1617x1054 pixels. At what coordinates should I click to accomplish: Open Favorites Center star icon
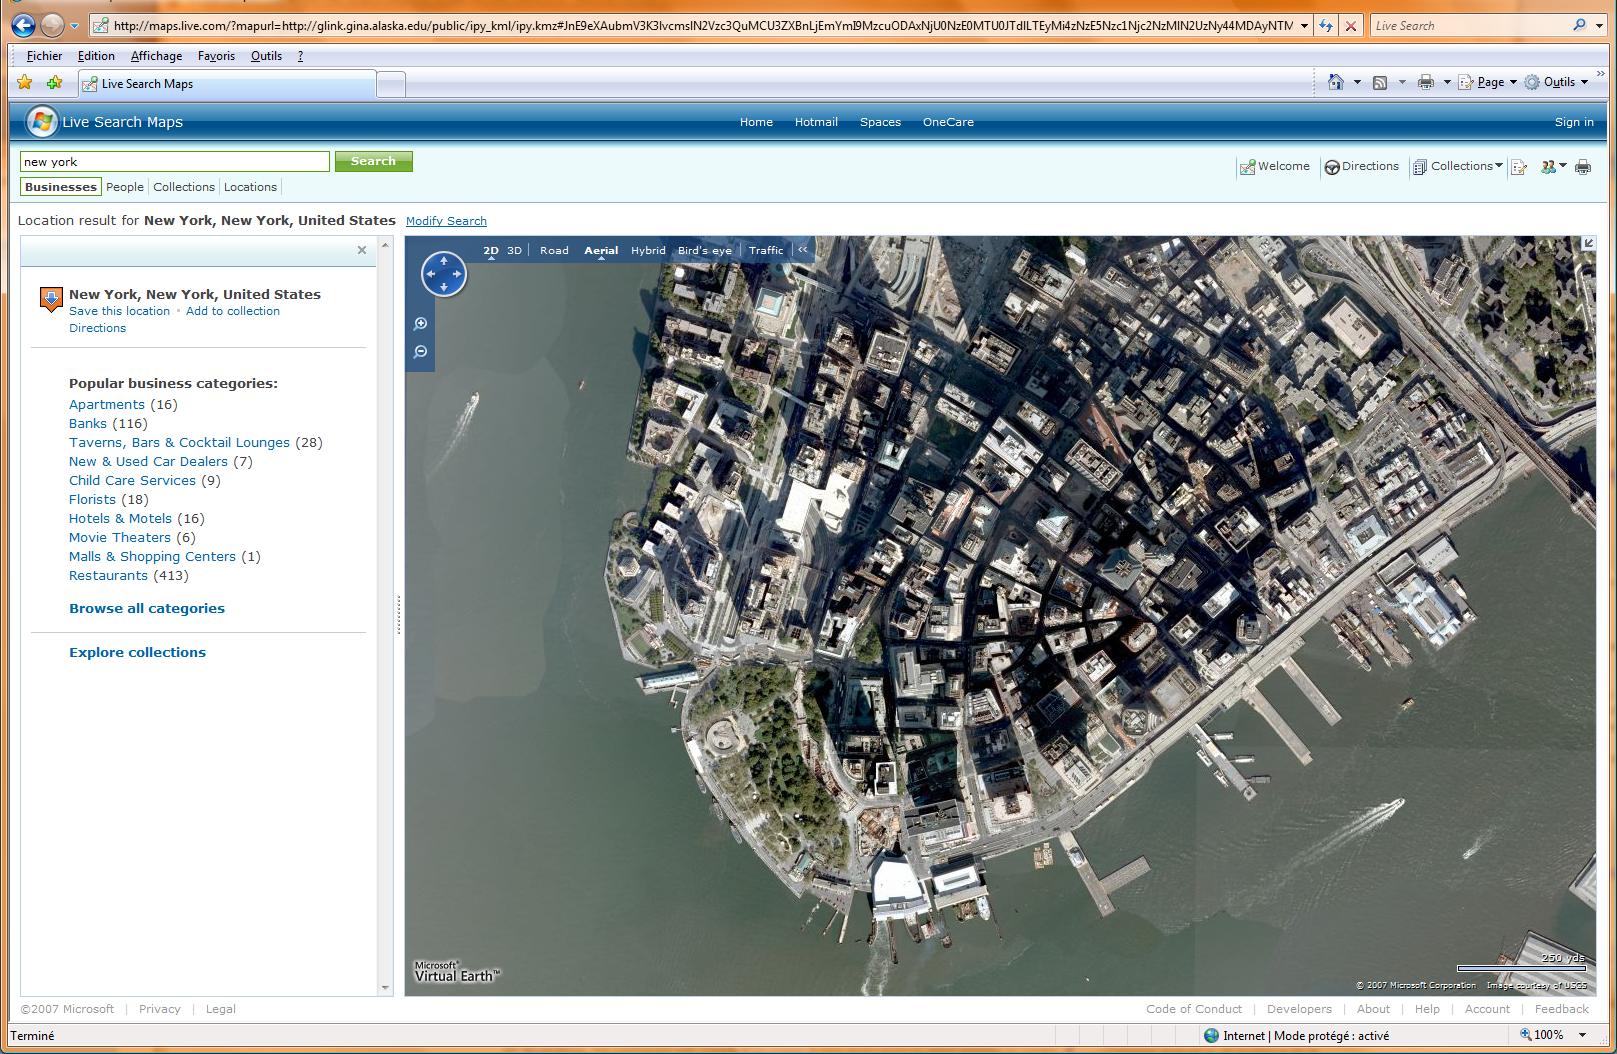click(x=25, y=83)
